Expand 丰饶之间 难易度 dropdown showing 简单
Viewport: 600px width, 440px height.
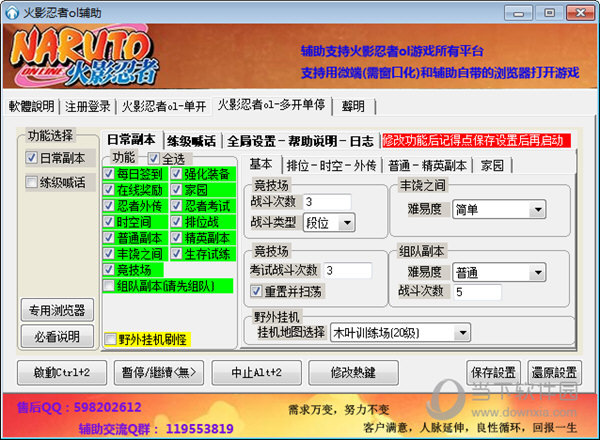[x=499, y=210]
